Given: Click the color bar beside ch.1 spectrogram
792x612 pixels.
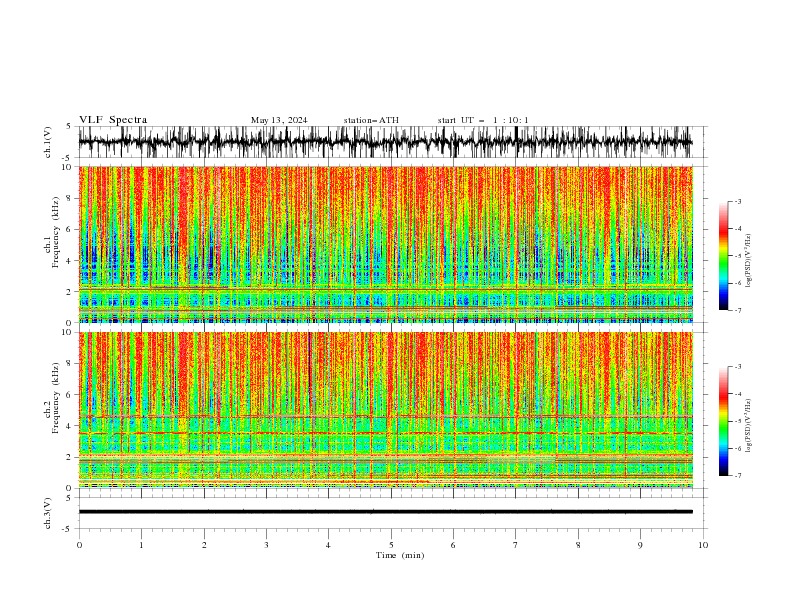Looking at the screenshot, I should 723,255.
